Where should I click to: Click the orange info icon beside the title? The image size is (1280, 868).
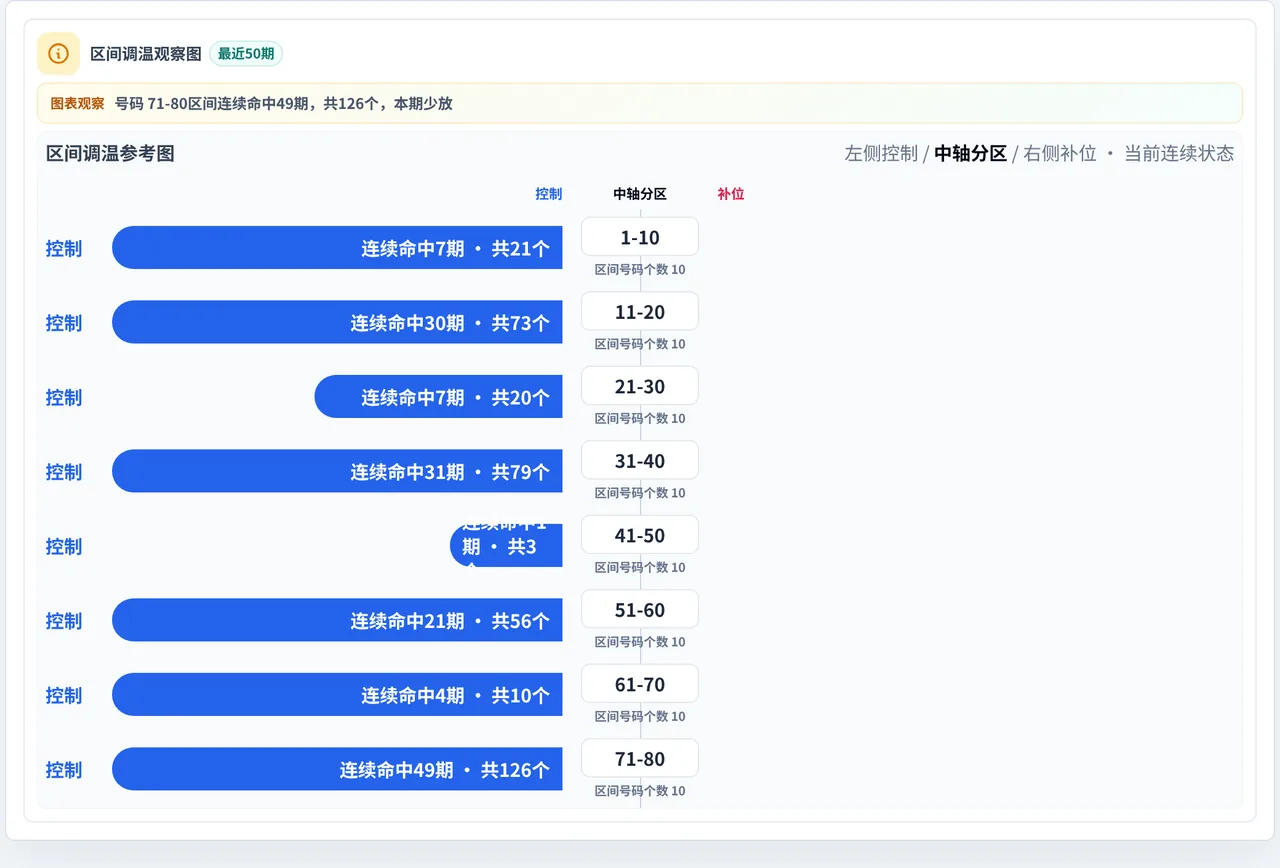pyautogui.click(x=58, y=53)
